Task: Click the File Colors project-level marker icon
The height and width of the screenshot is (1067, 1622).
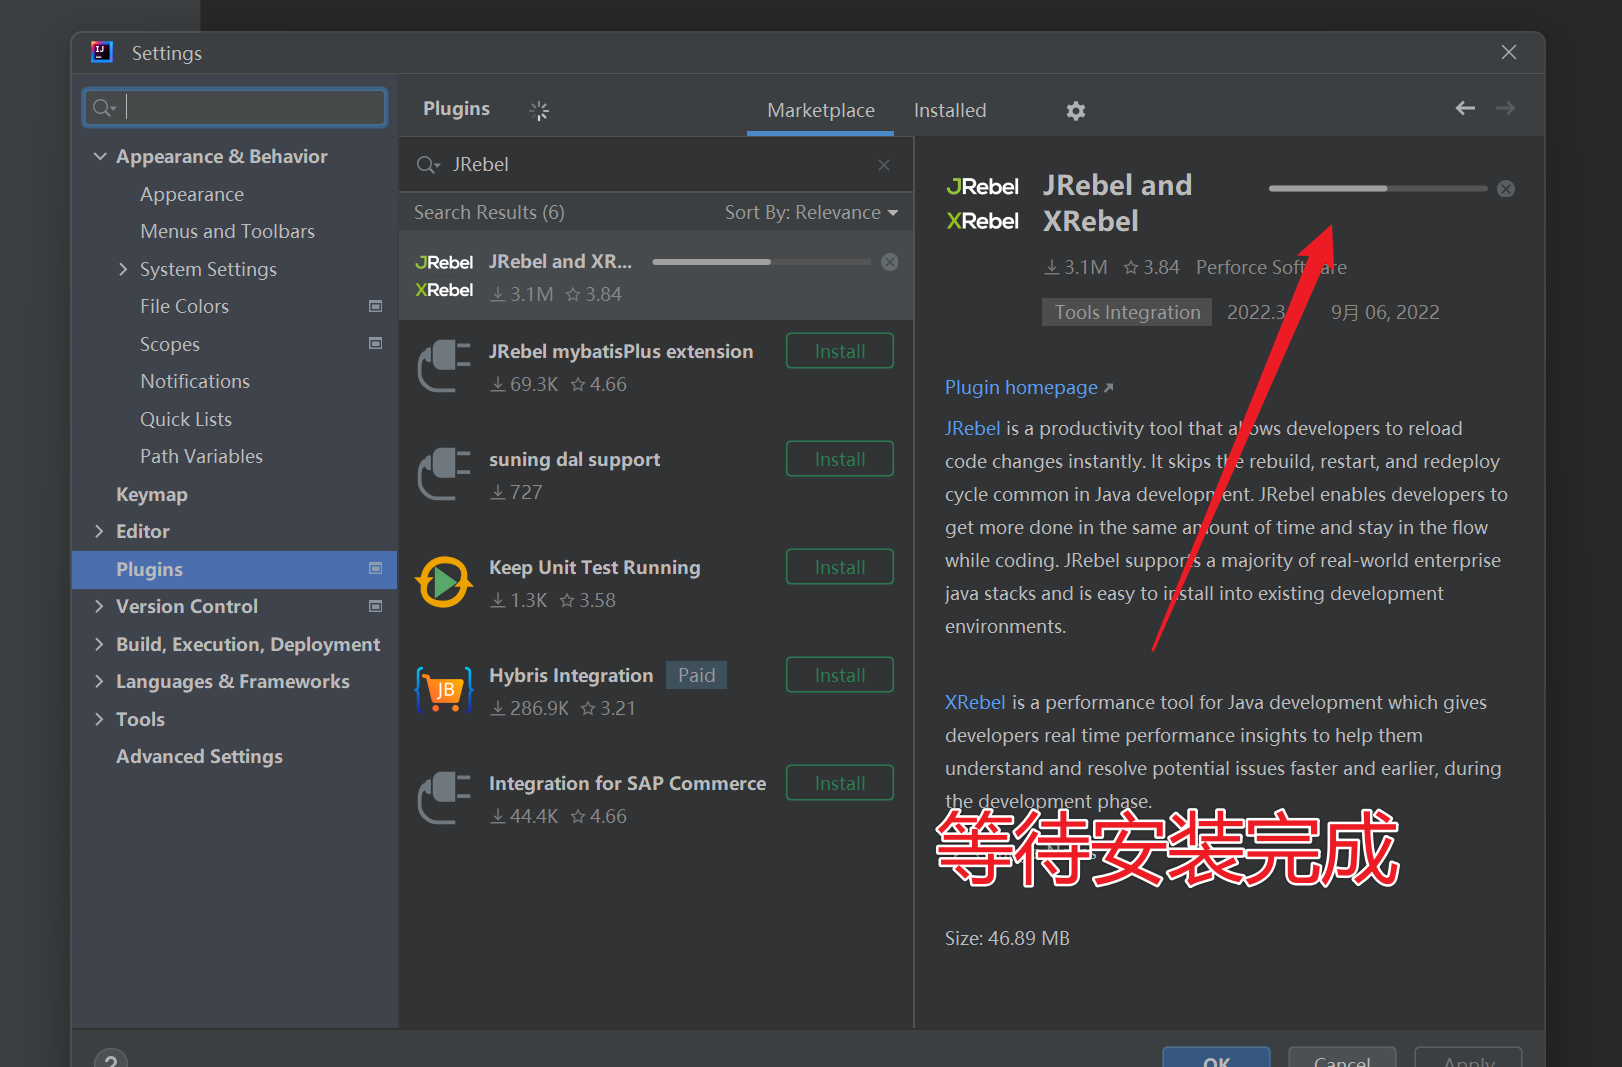Action: click(376, 306)
